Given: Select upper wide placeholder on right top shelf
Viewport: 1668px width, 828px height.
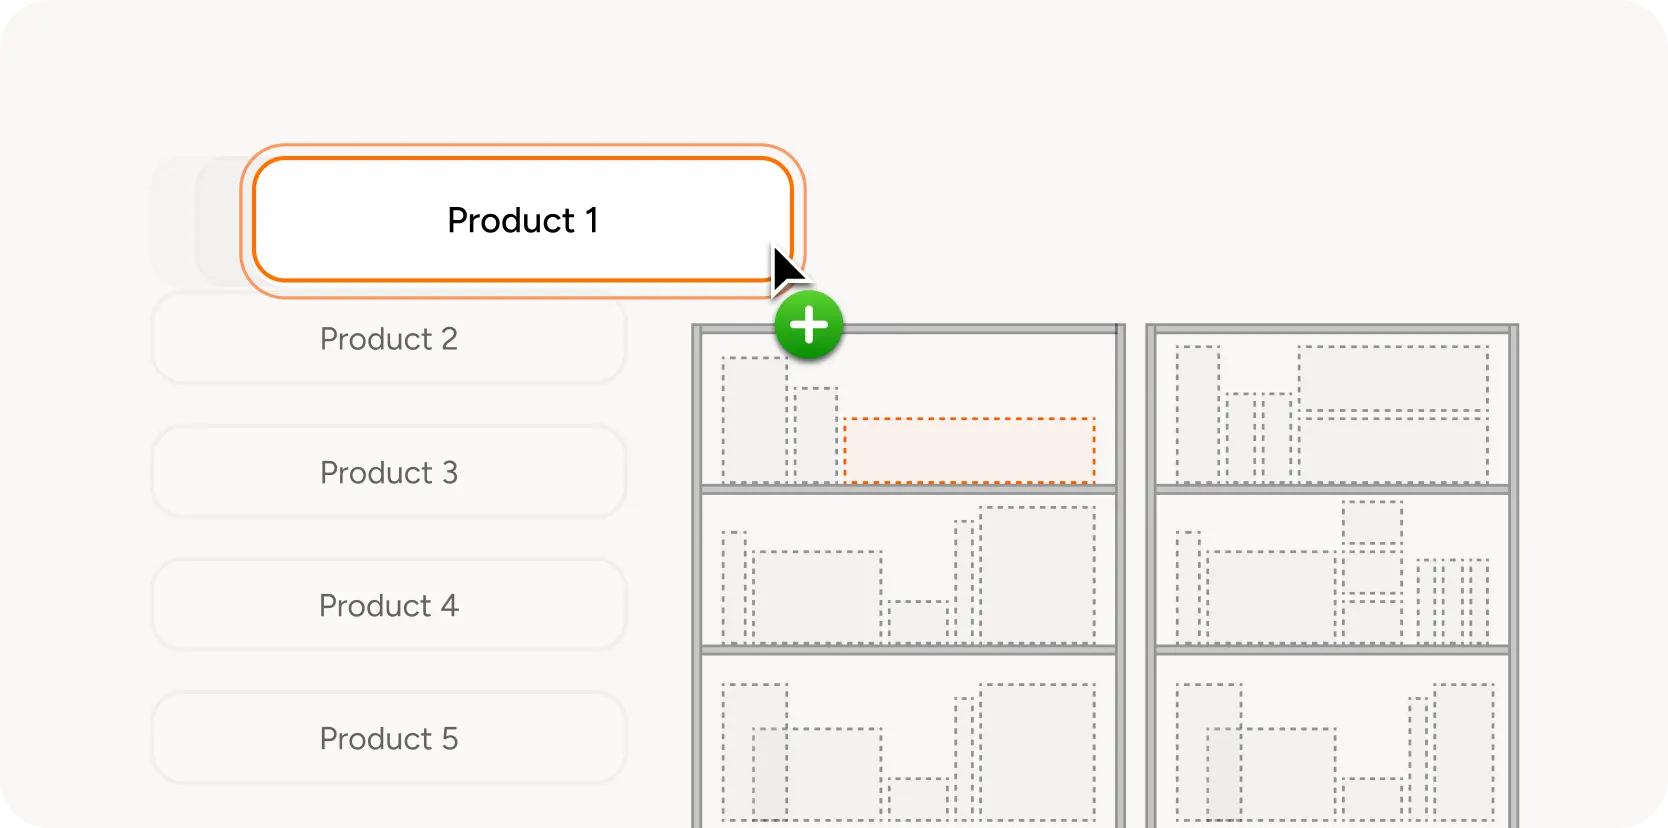Looking at the screenshot, I should 1393,379.
